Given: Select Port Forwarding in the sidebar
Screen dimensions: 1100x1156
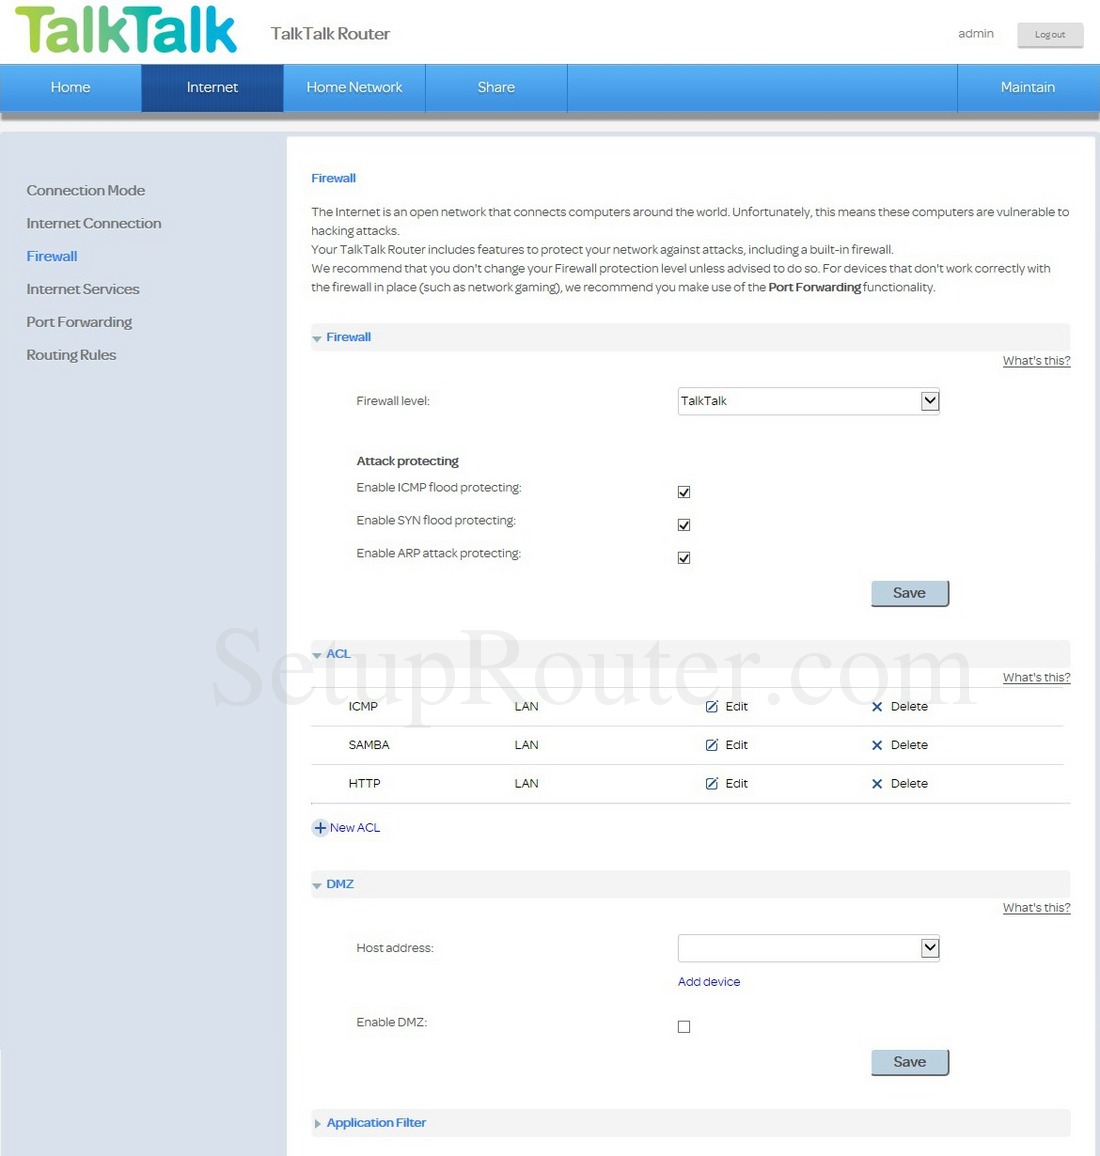Looking at the screenshot, I should [x=79, y=321].
